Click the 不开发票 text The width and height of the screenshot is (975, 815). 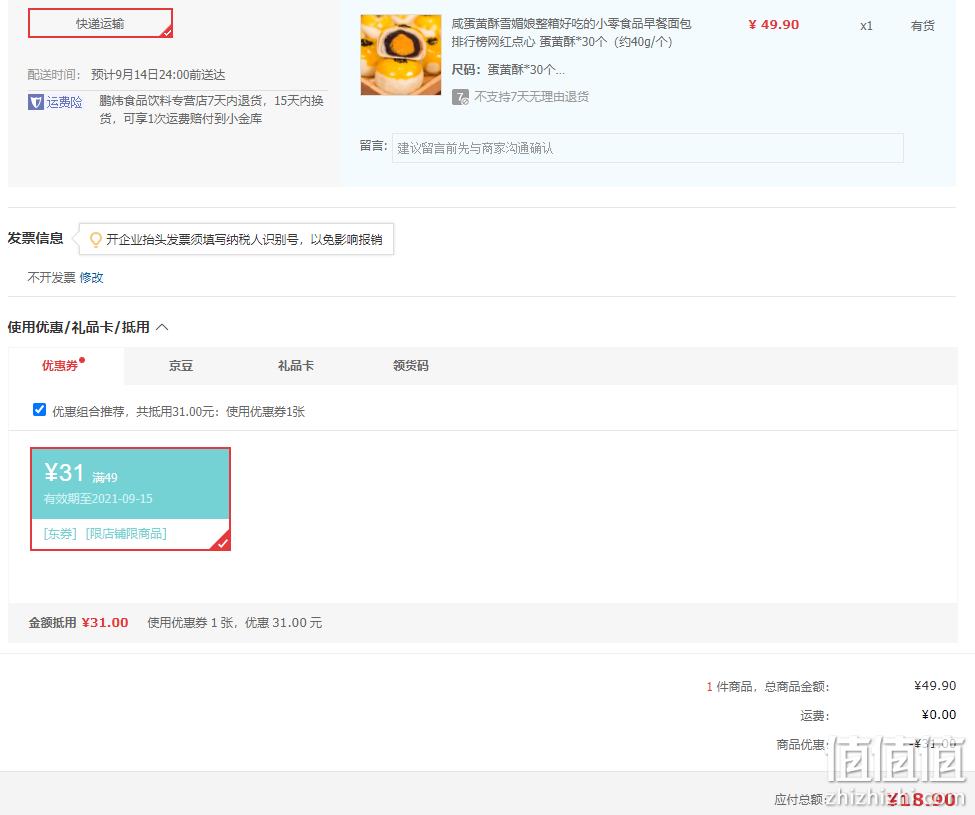[x=52, y=277]
